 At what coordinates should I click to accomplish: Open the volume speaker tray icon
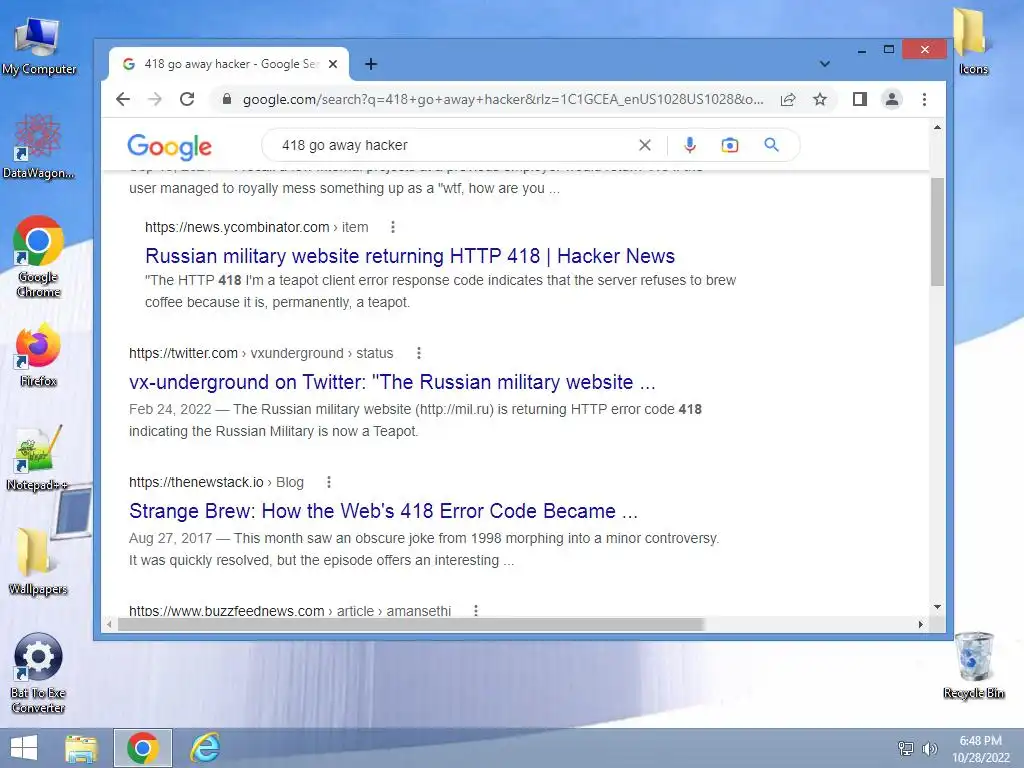click(x=929, y=748)
